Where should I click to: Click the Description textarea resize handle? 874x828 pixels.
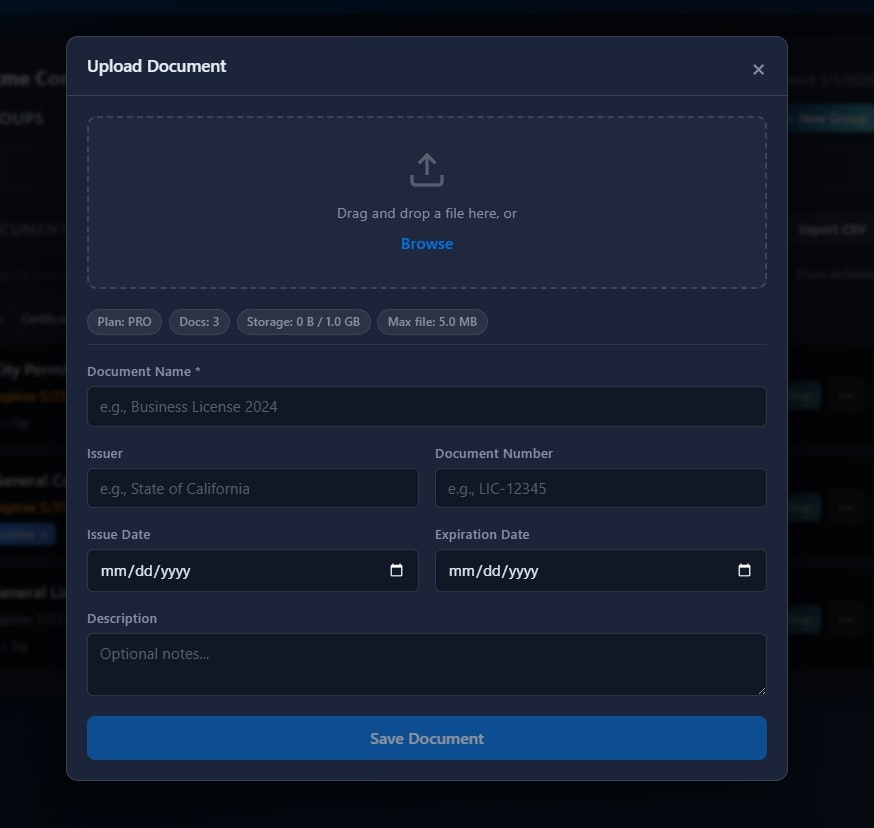pos(762,691)
